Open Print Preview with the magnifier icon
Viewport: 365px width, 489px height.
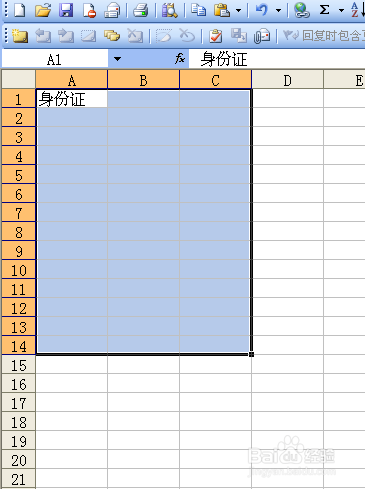[170, 10]
